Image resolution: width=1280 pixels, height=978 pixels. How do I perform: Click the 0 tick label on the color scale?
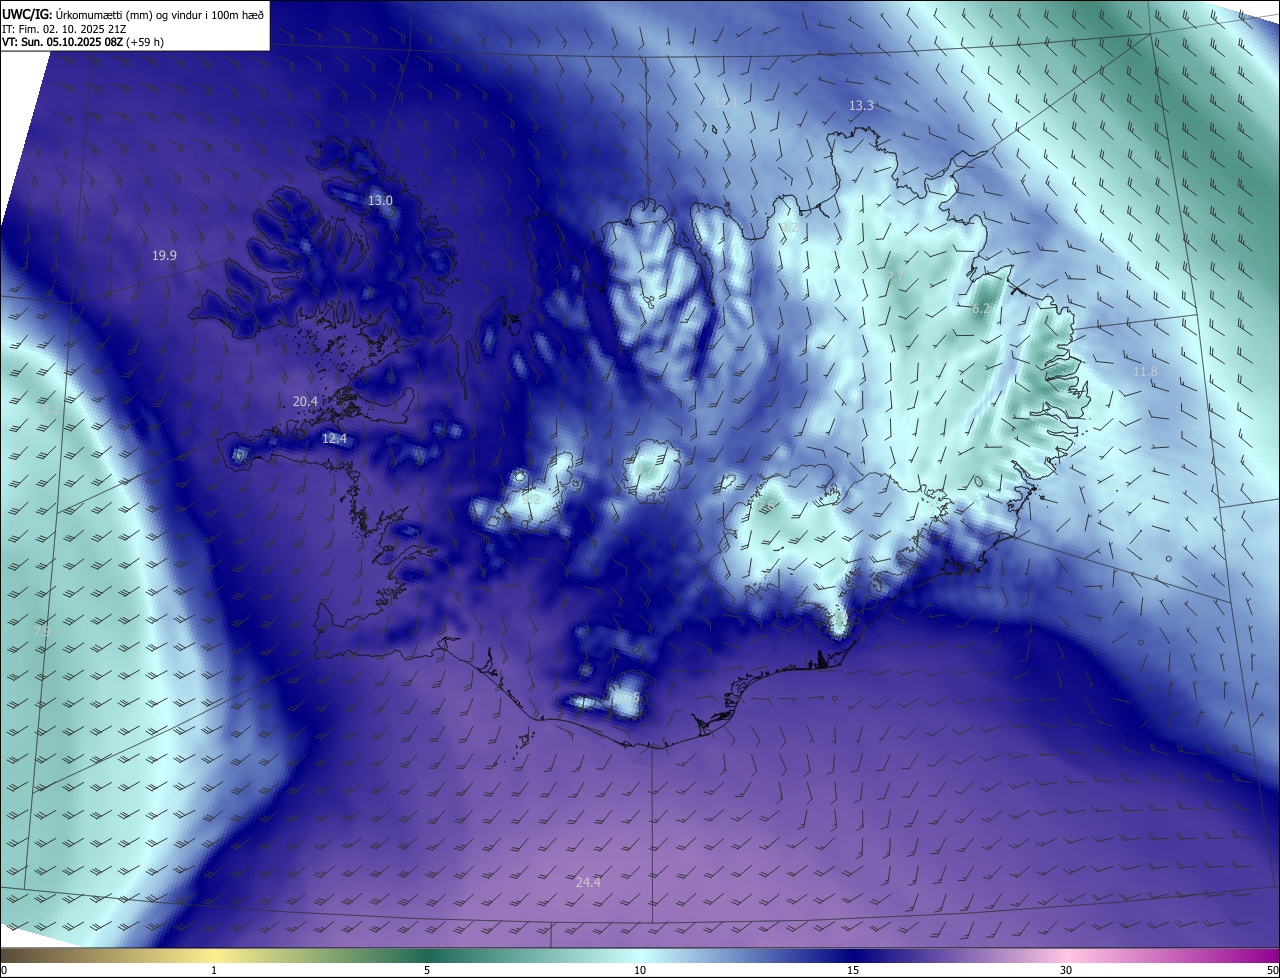(x=4, y=970)
